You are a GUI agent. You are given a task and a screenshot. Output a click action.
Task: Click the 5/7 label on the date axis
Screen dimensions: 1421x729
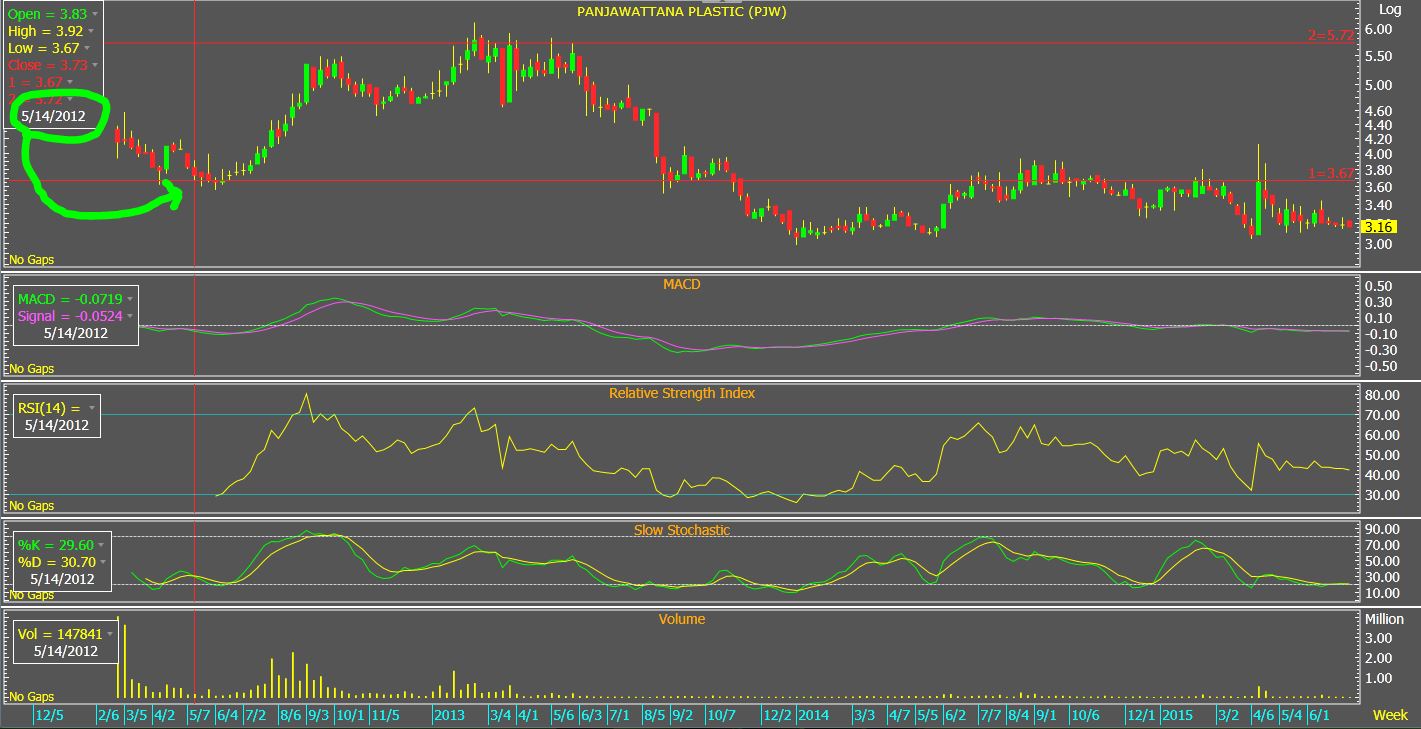tap(199, 715)
